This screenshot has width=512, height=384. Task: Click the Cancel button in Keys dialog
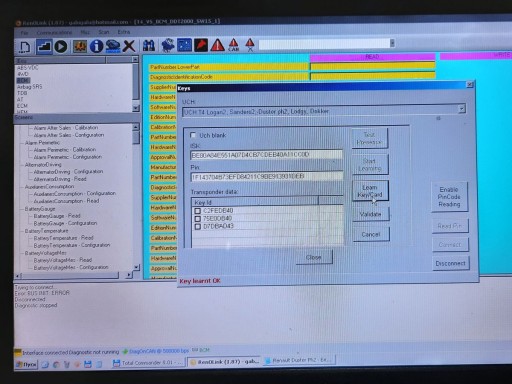[x=371, y=234]
